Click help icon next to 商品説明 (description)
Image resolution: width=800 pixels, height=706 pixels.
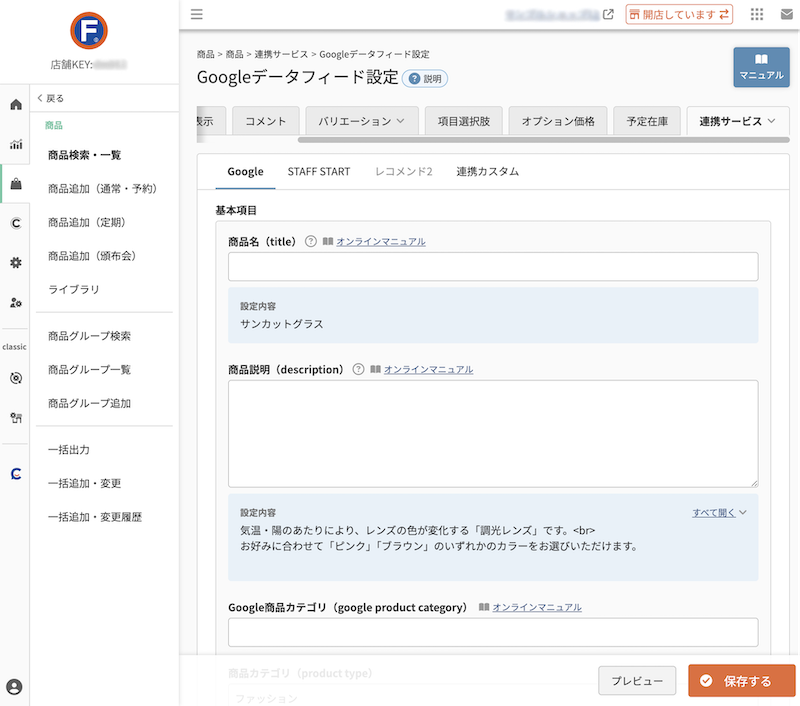pos(359,369)
